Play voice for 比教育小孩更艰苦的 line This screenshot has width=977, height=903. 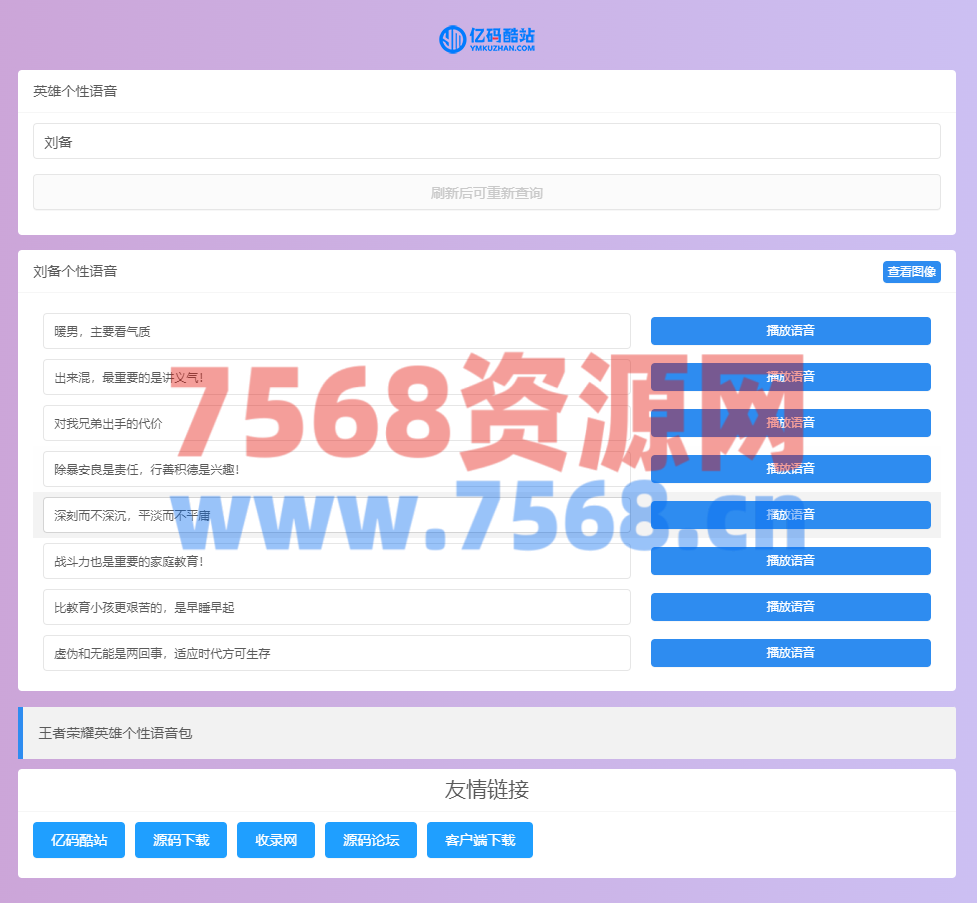pyautogui.click(x=790, y=607)
